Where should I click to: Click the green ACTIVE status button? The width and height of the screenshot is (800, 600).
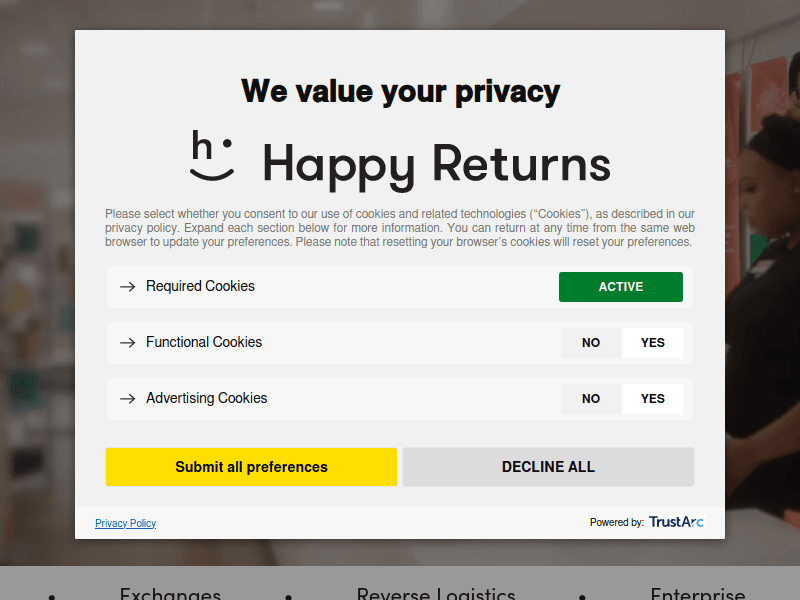coord(620,287)
